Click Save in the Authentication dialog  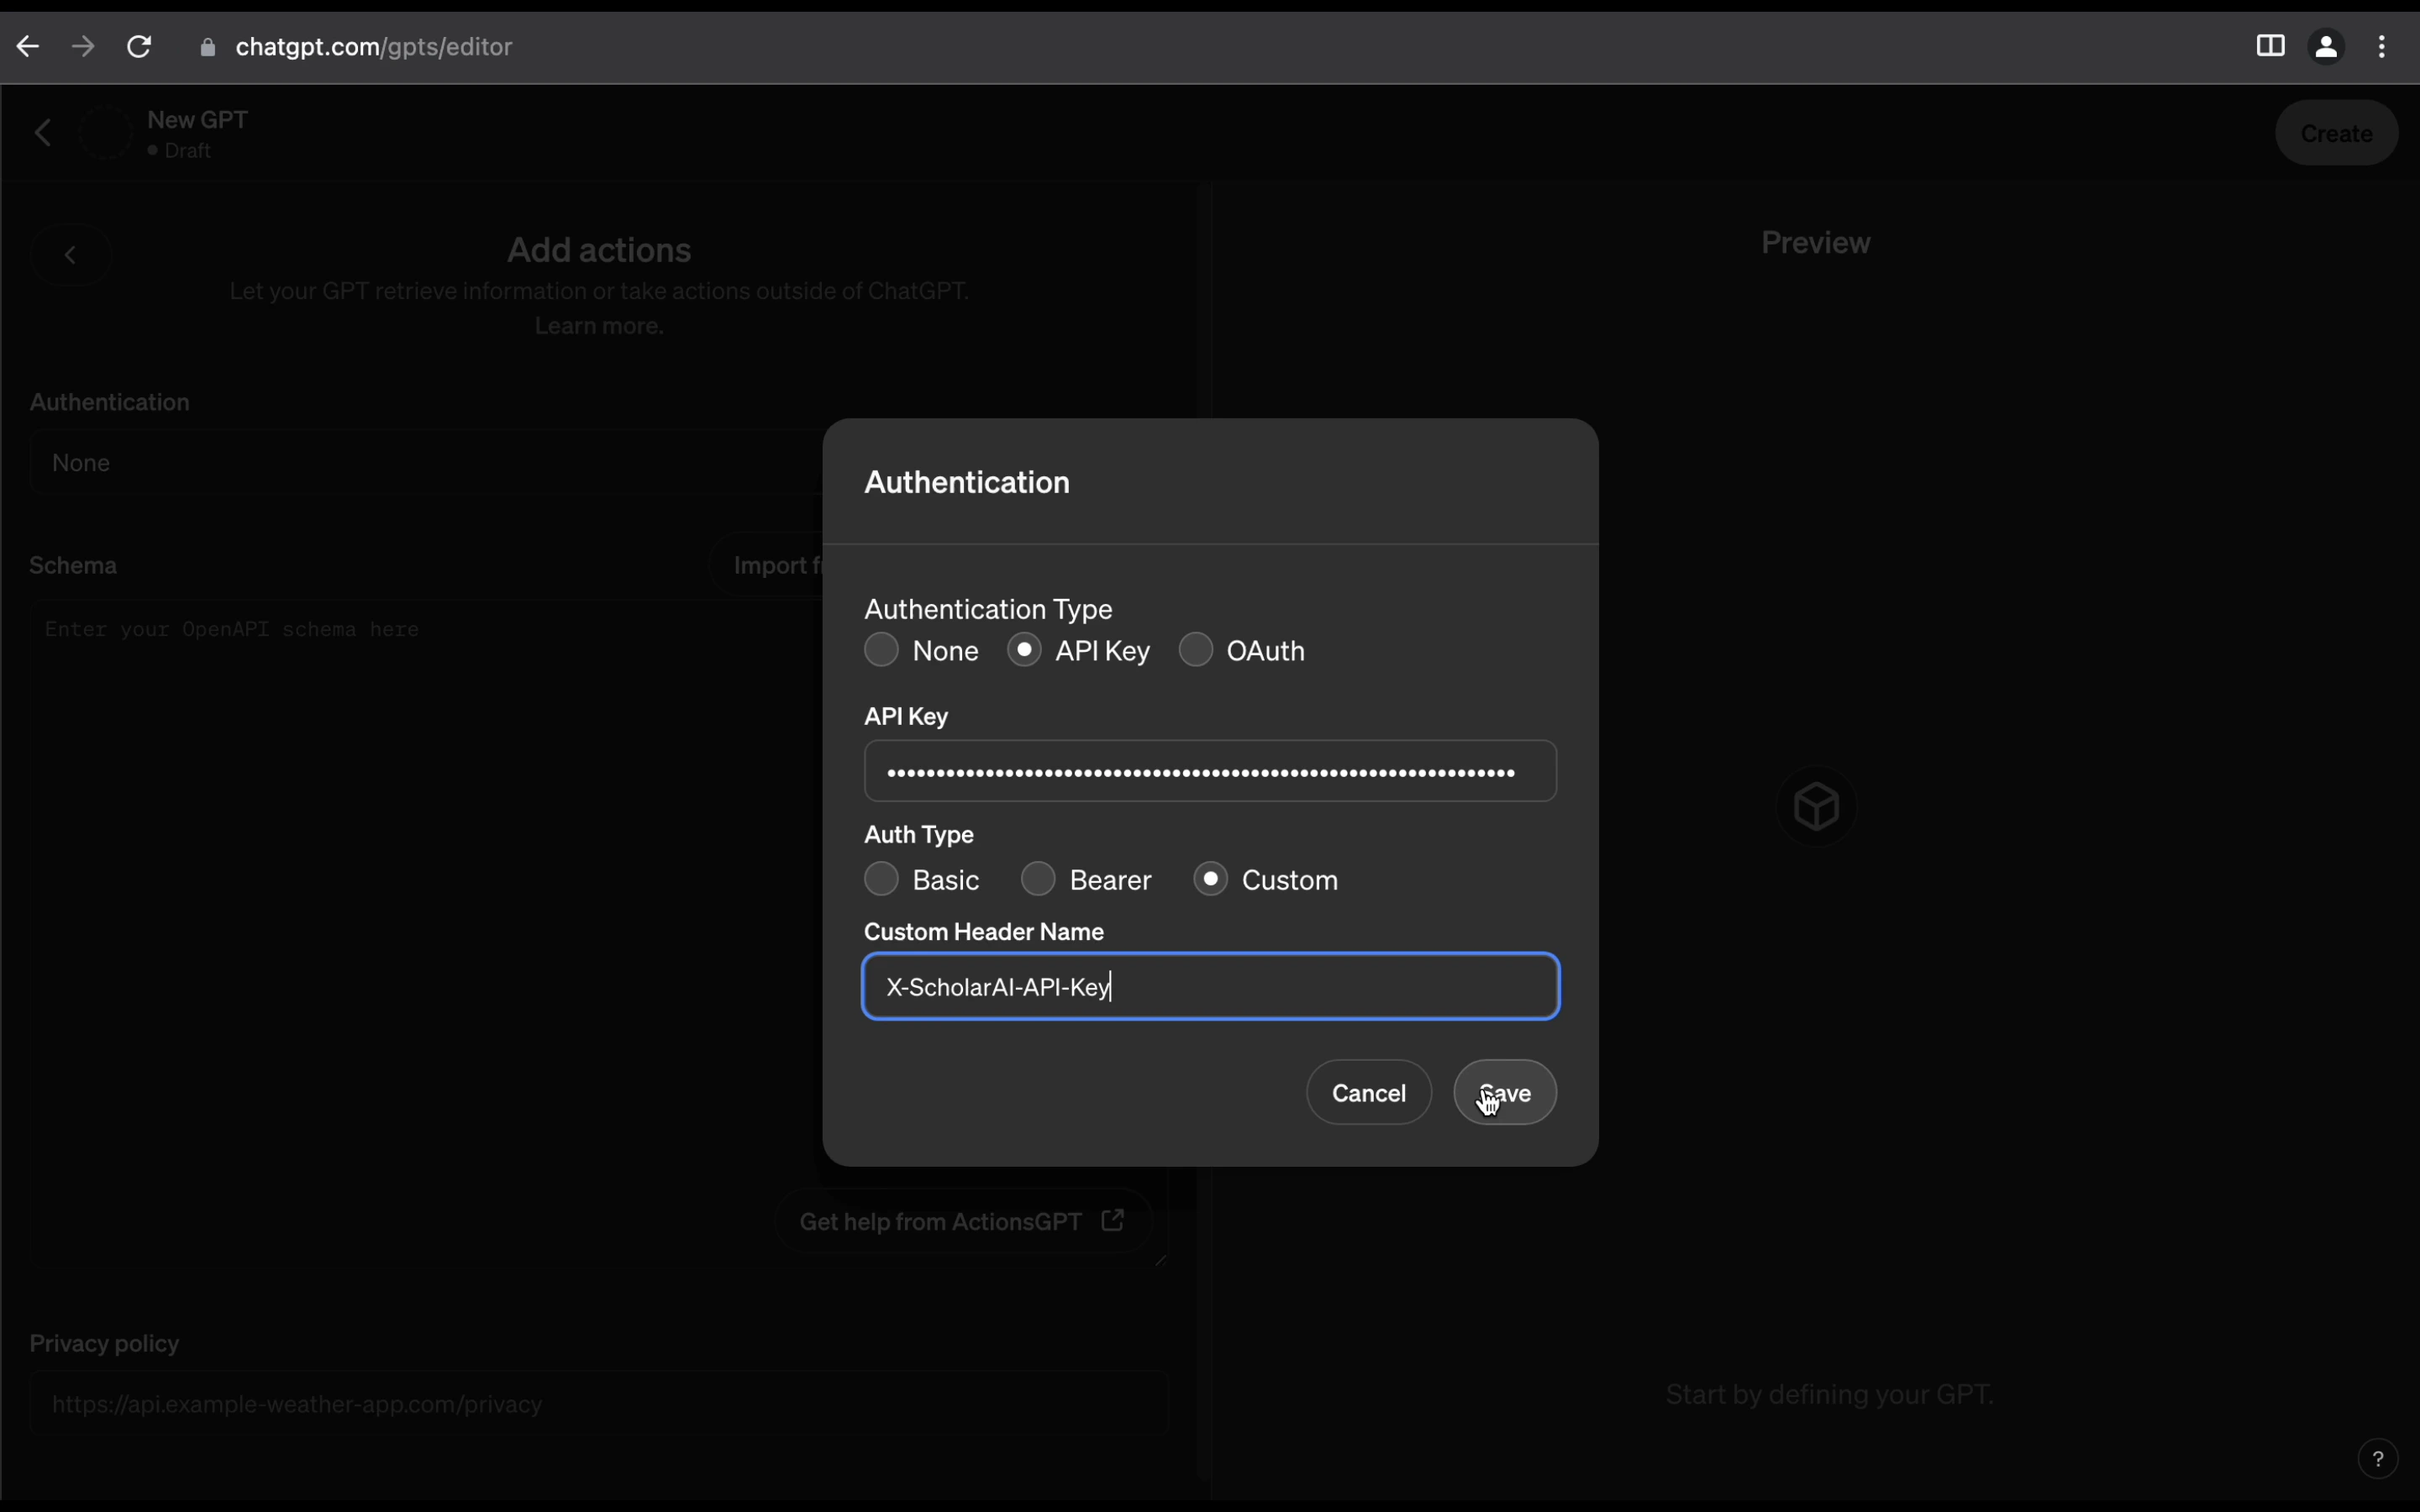point(1505,1092)
